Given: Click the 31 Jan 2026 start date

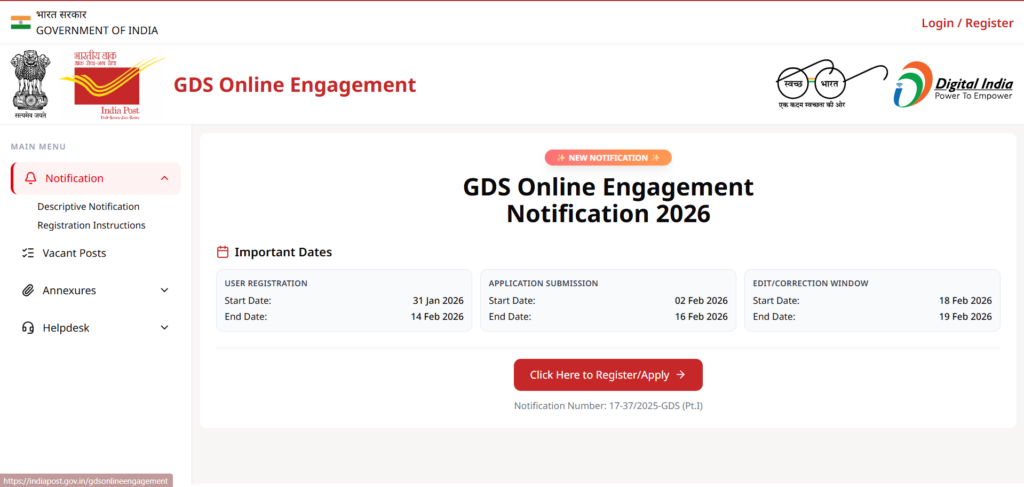Looking at the screenshot, I should point(438,301).
